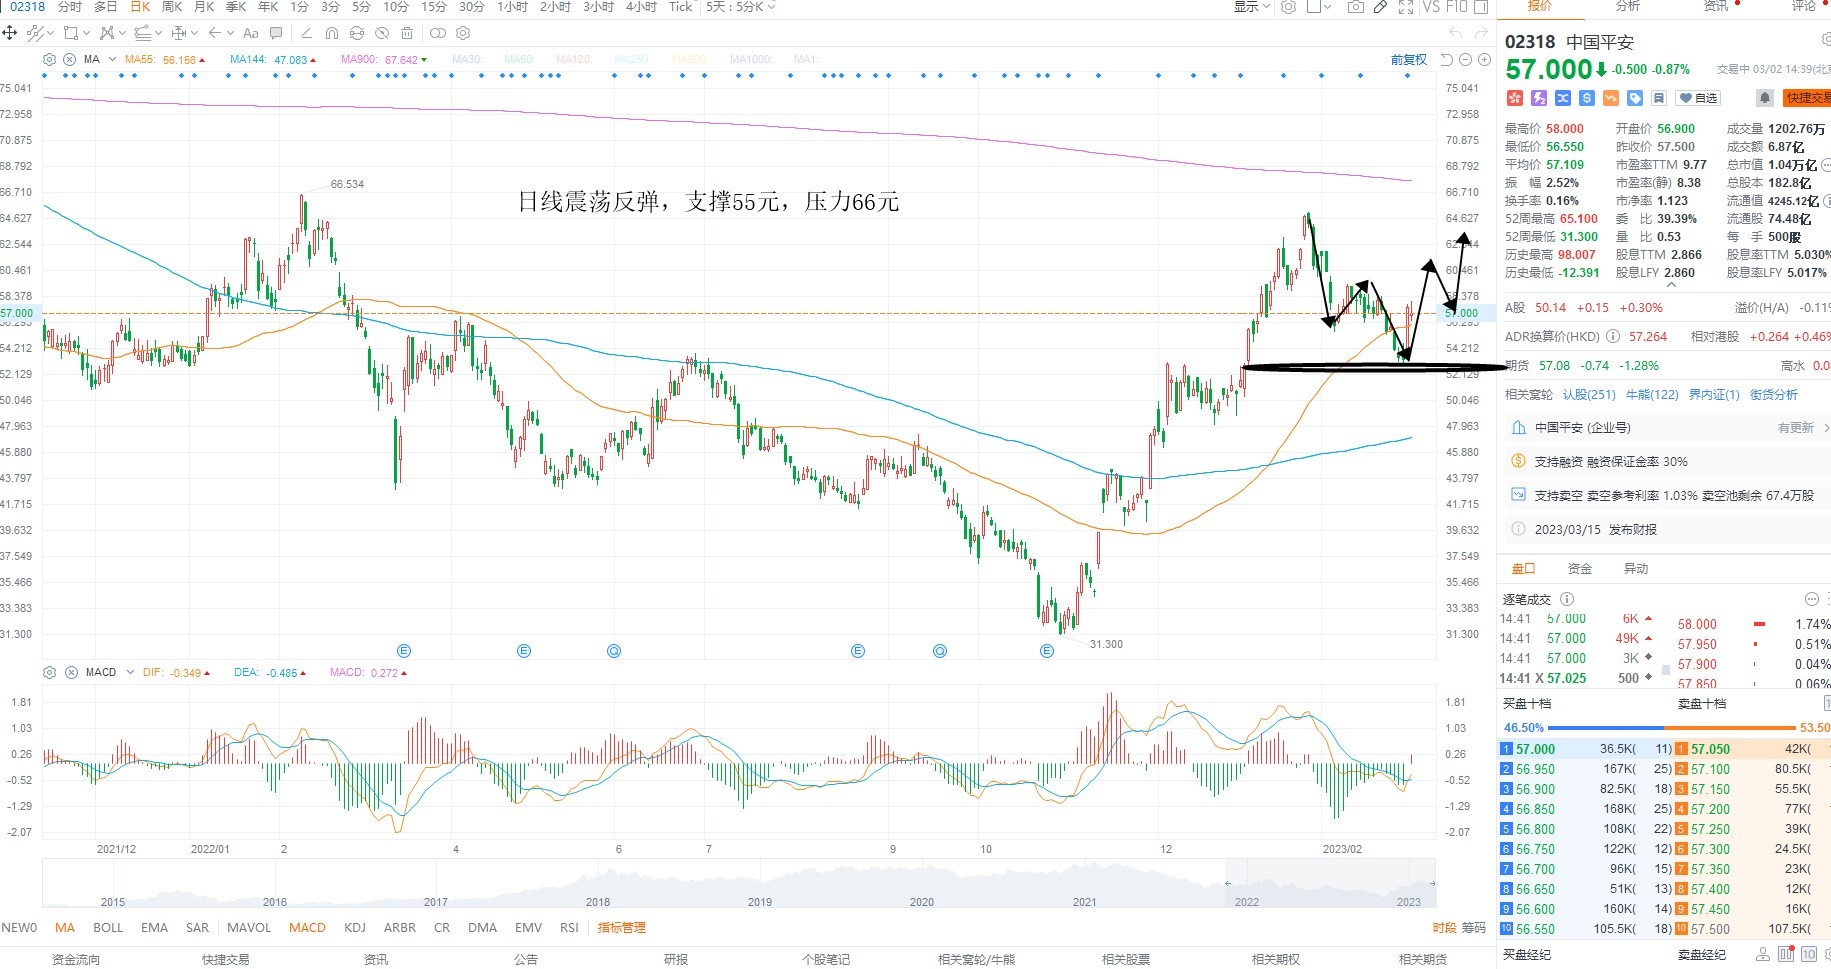Viewport: 1831px width, 969px height.
Task: Toggle the EMA indicator
Action: coord(154,927)
